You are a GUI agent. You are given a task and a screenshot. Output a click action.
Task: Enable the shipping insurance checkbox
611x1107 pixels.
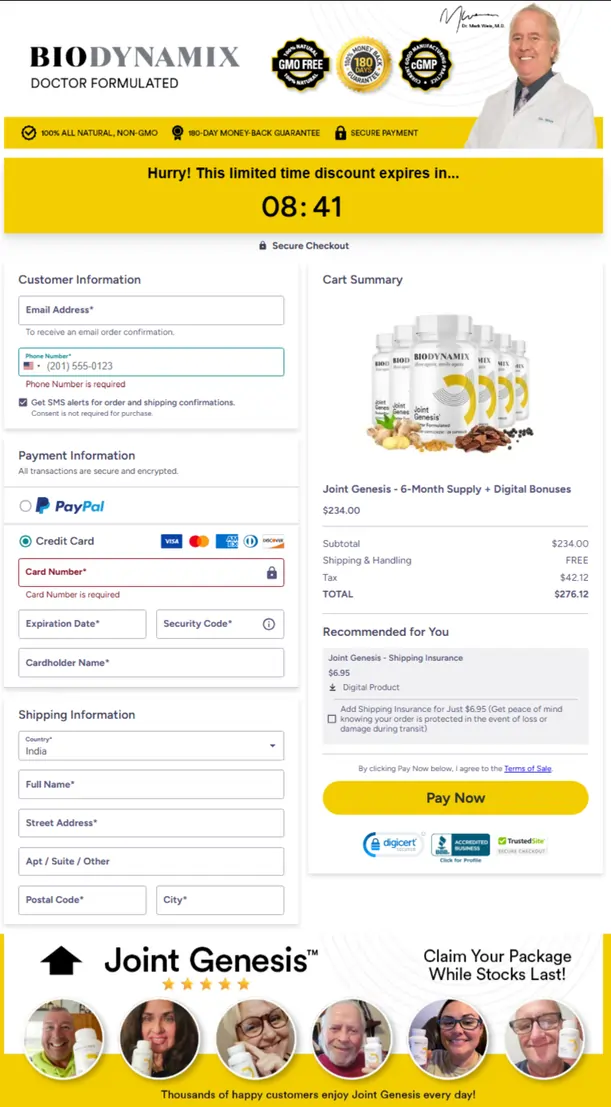click(x=332, y=718)
